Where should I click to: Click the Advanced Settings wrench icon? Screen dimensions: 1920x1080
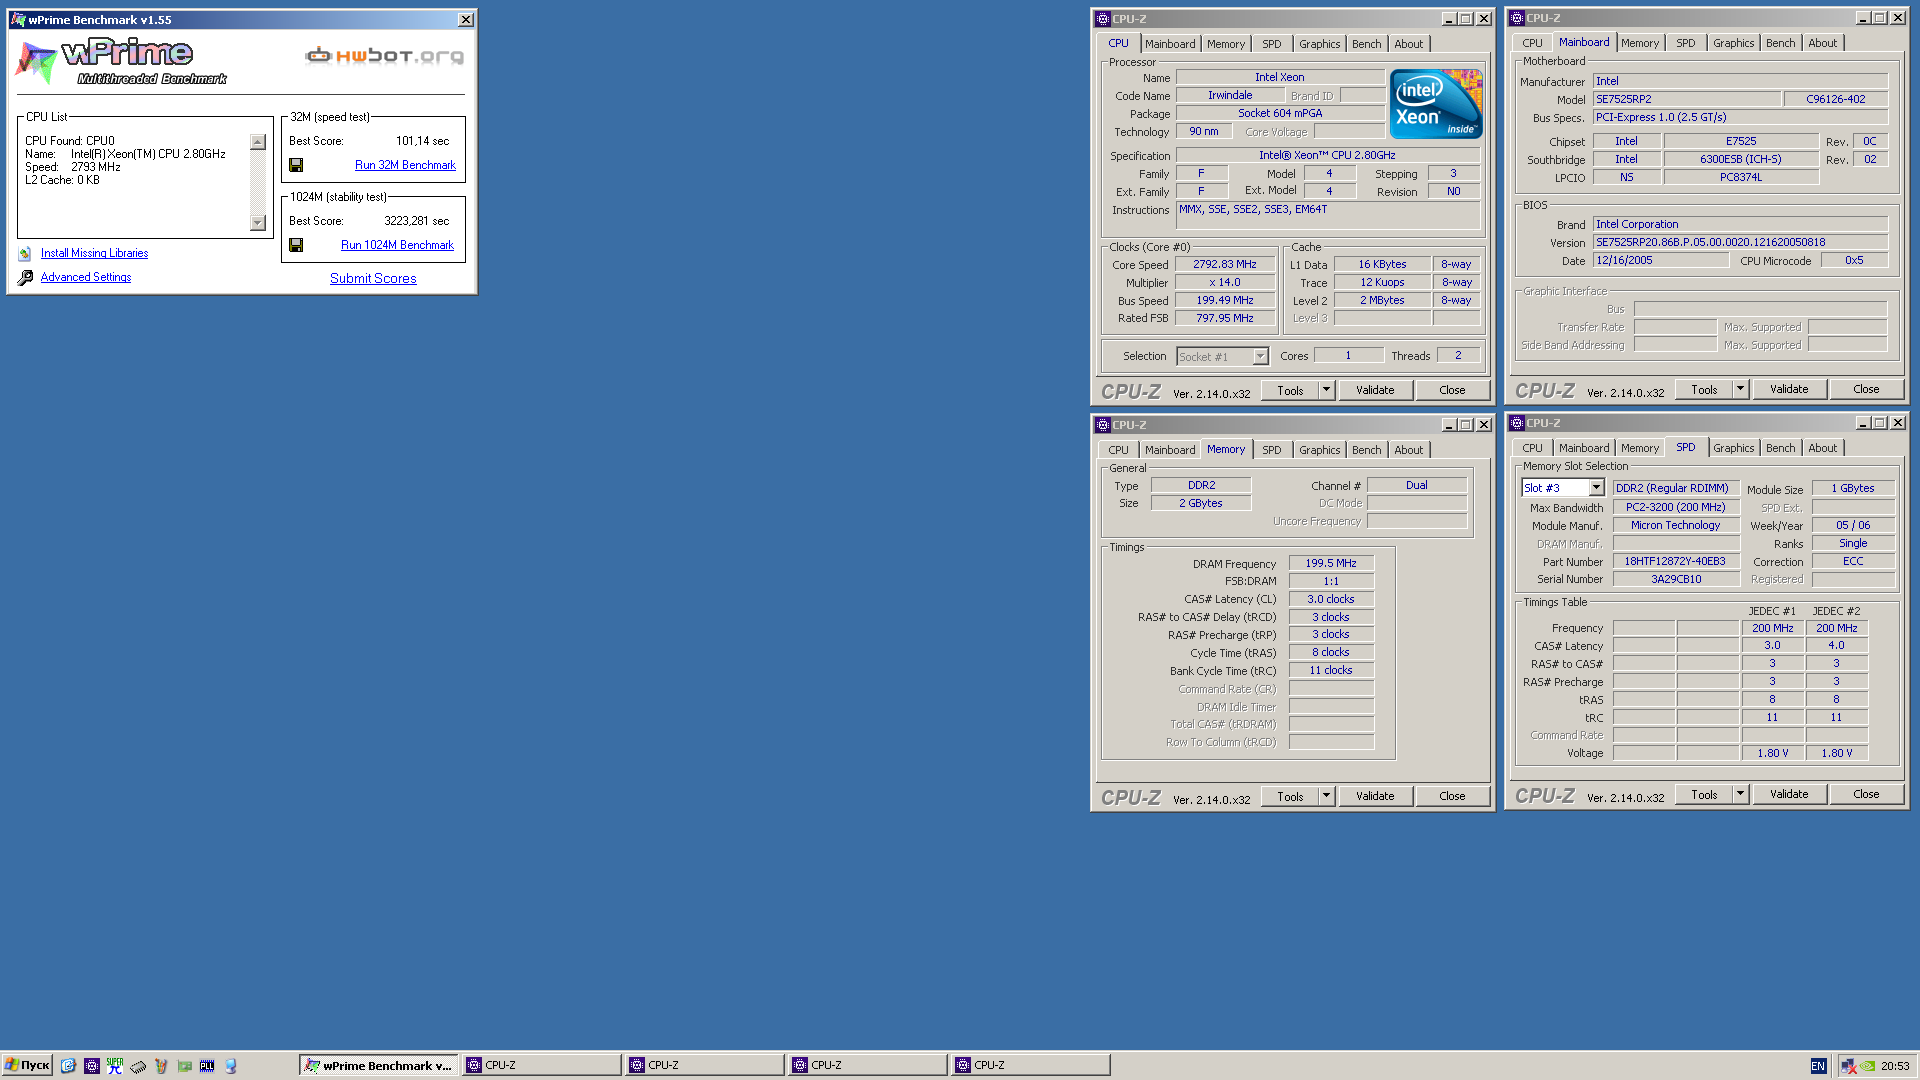(25, 278)
